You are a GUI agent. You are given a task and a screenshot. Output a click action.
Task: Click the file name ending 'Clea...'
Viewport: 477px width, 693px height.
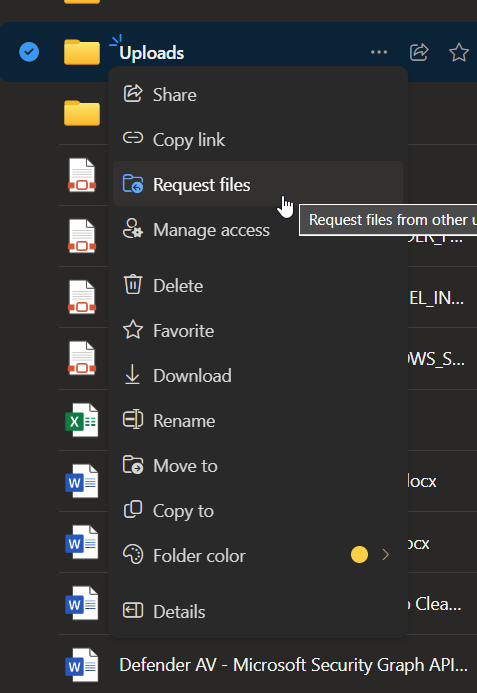[x=435, y=604]
